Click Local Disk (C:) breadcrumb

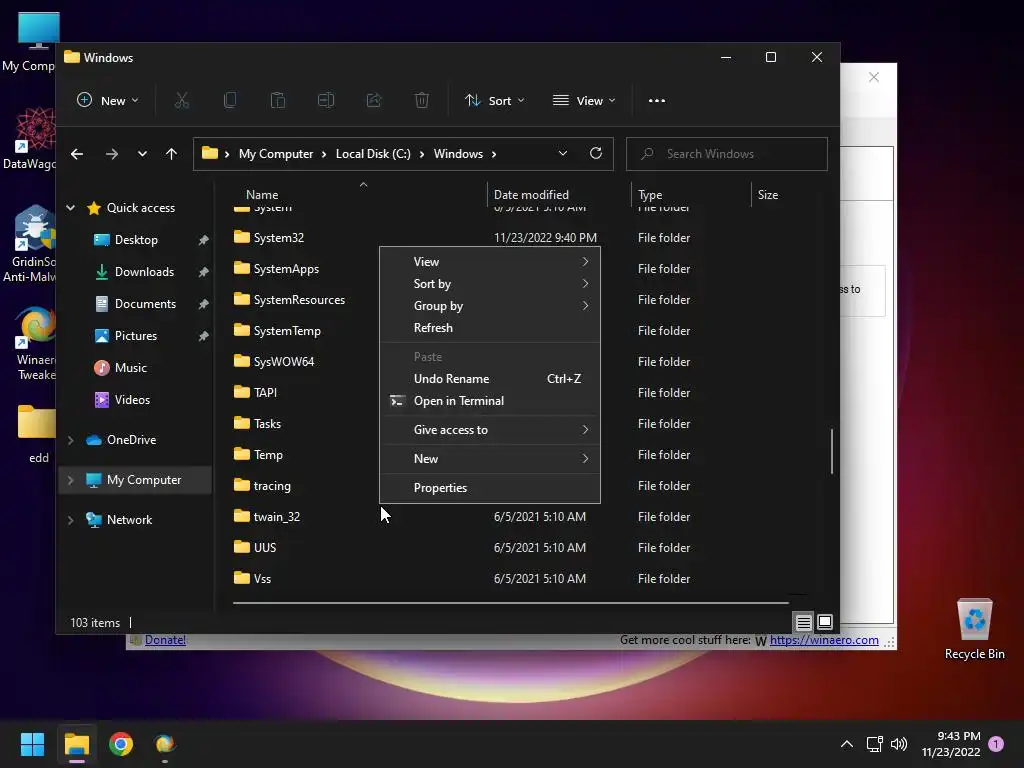click(x=373, y=154)
